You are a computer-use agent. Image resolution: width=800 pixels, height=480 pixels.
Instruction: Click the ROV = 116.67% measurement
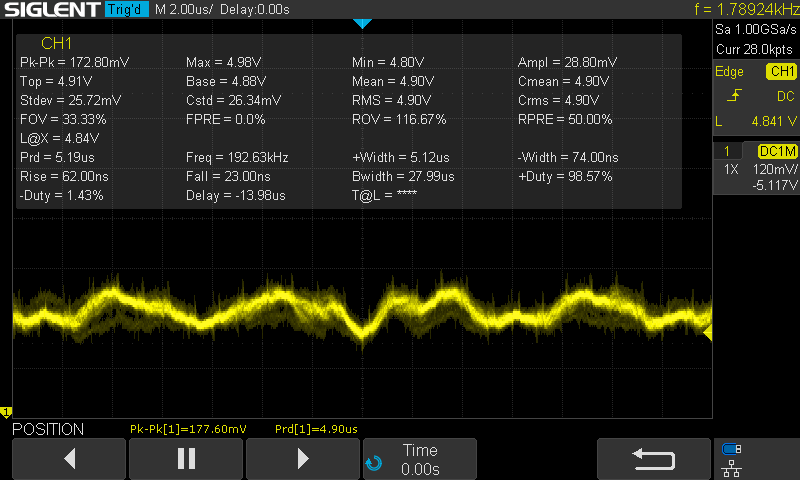coord(399,119)
